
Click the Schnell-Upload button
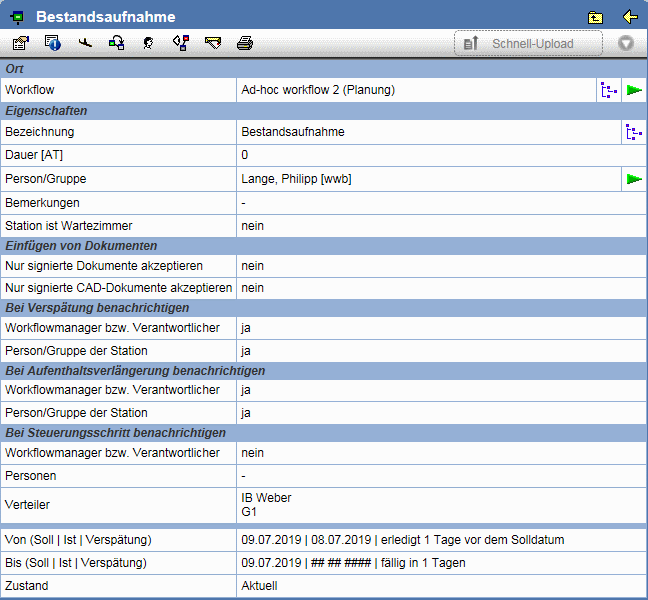[x=528, y=43]
